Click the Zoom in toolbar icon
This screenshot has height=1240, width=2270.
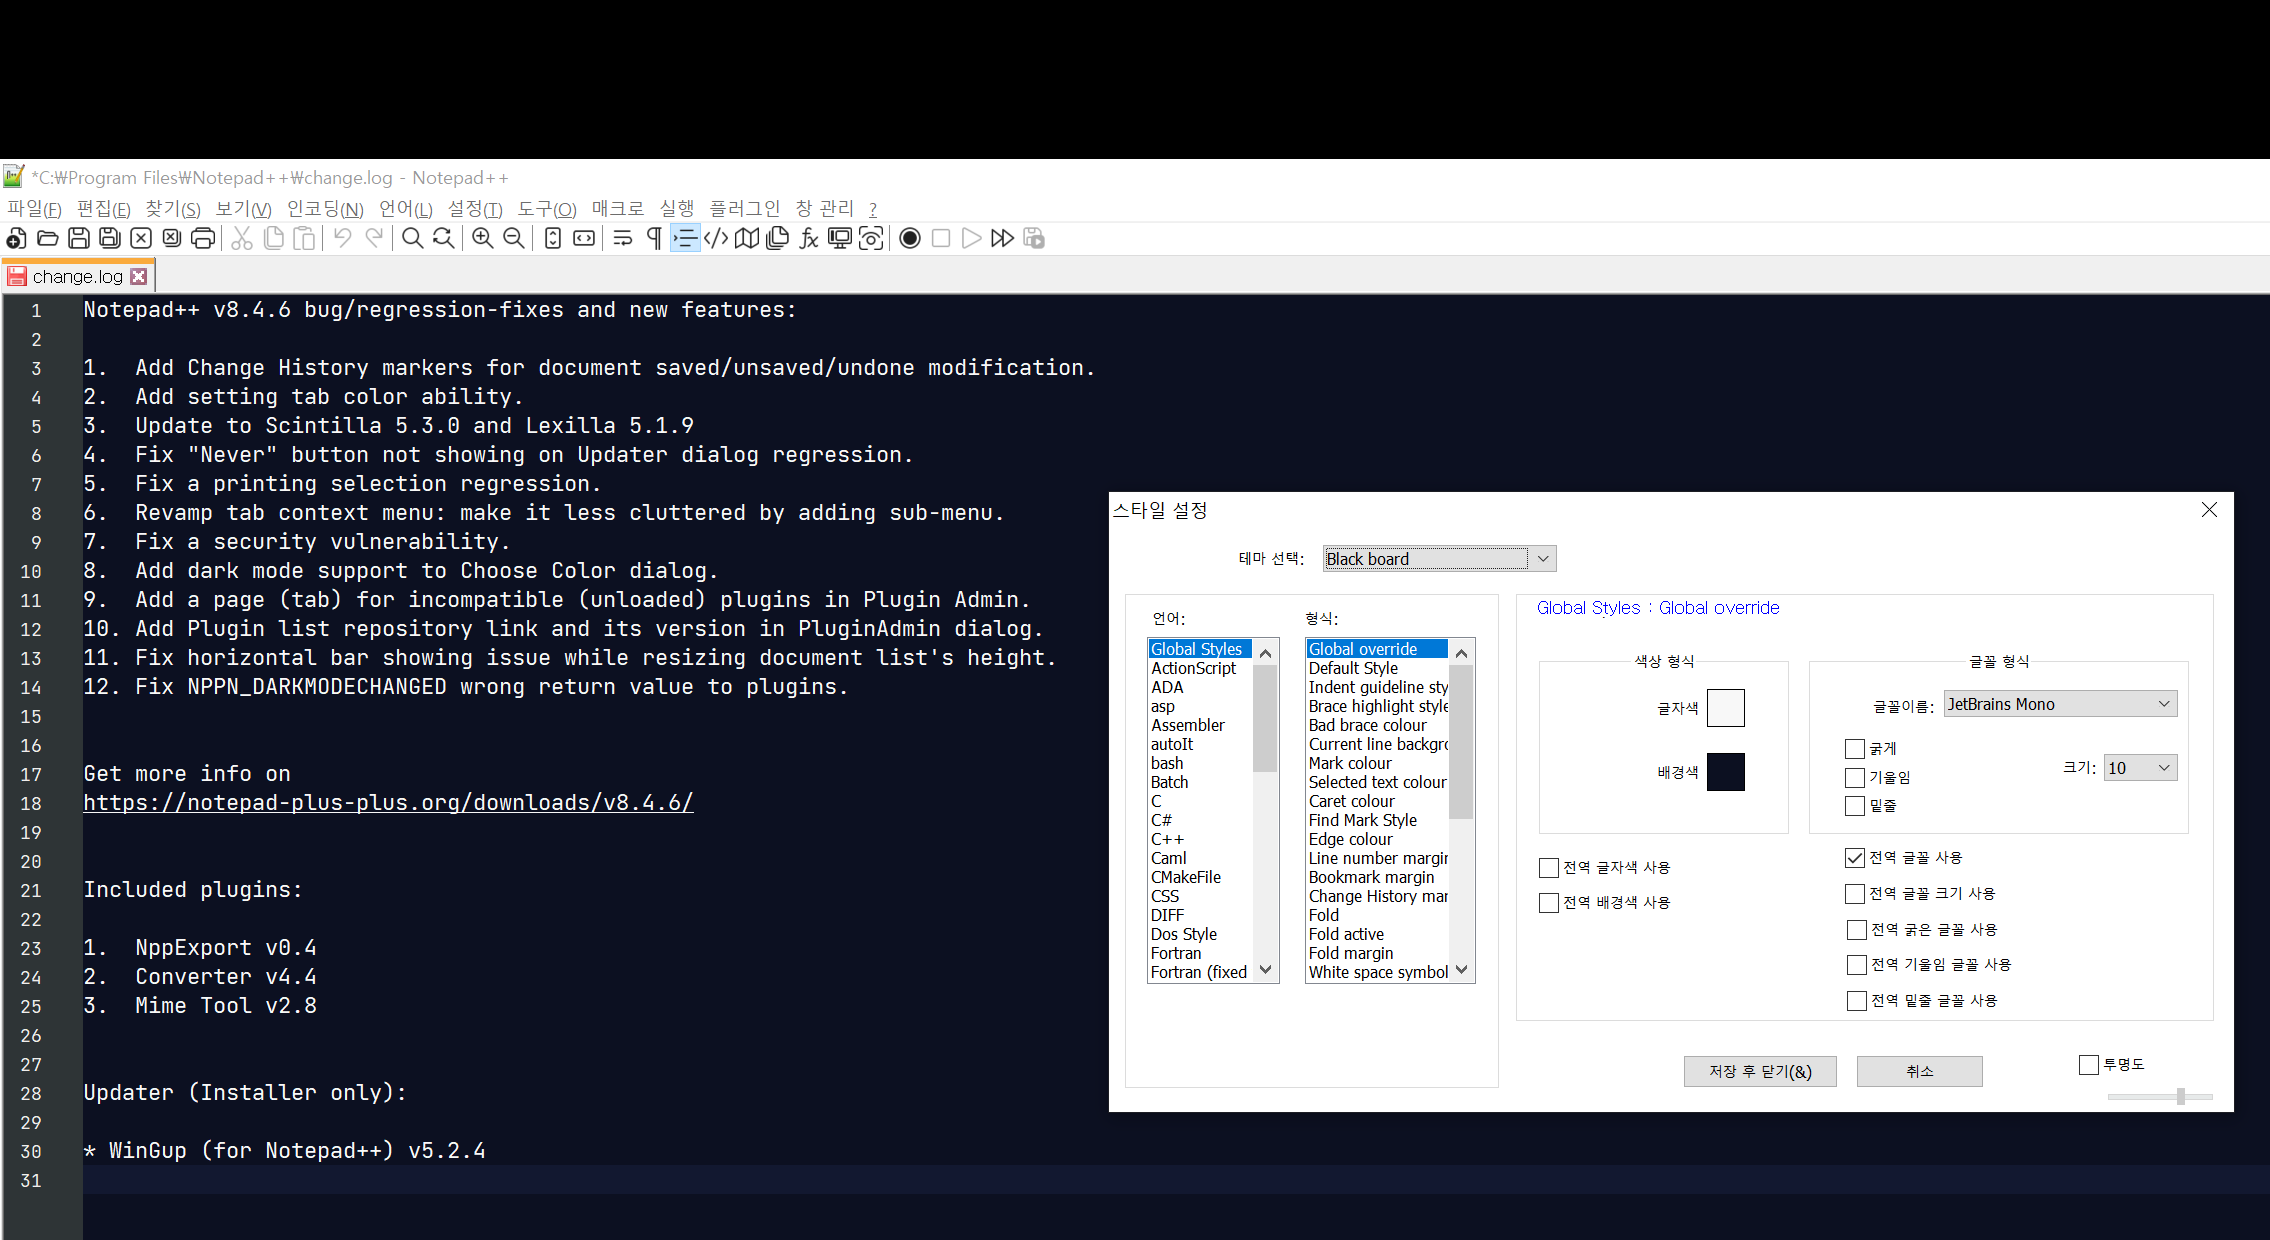pos(482,238)
